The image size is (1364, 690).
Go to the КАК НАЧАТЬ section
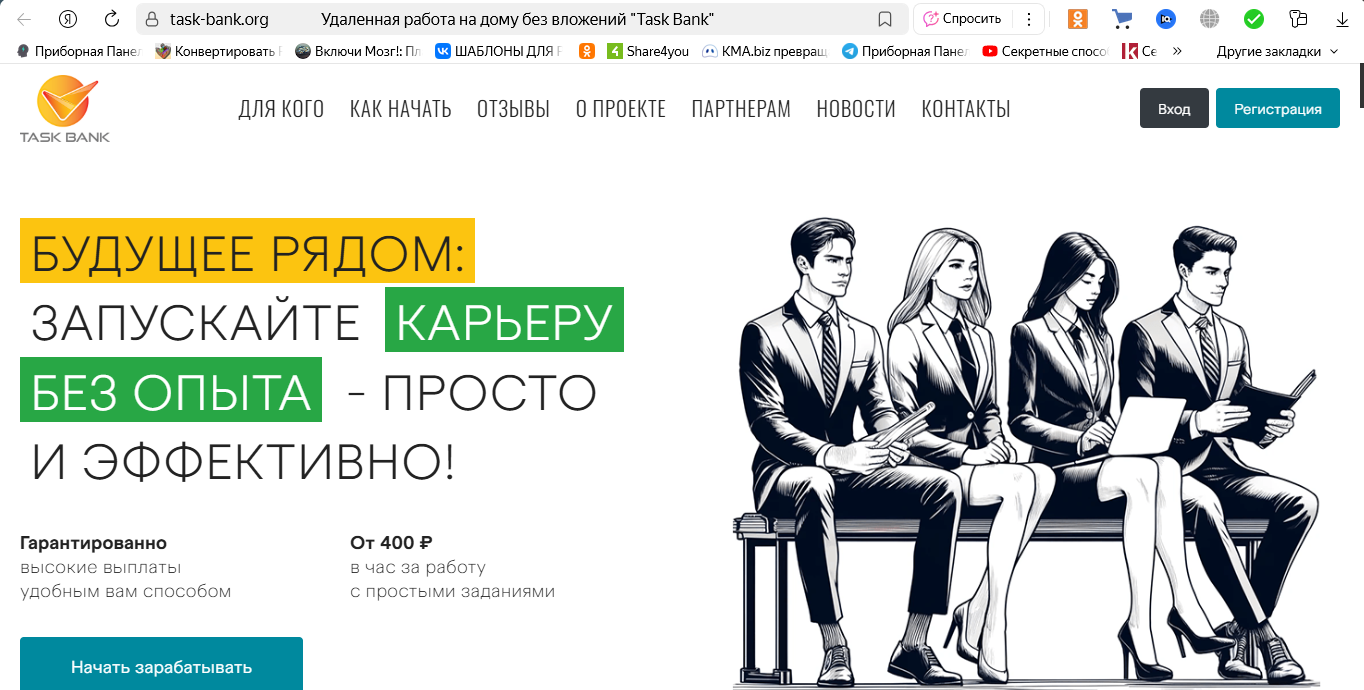click(400, 109)
